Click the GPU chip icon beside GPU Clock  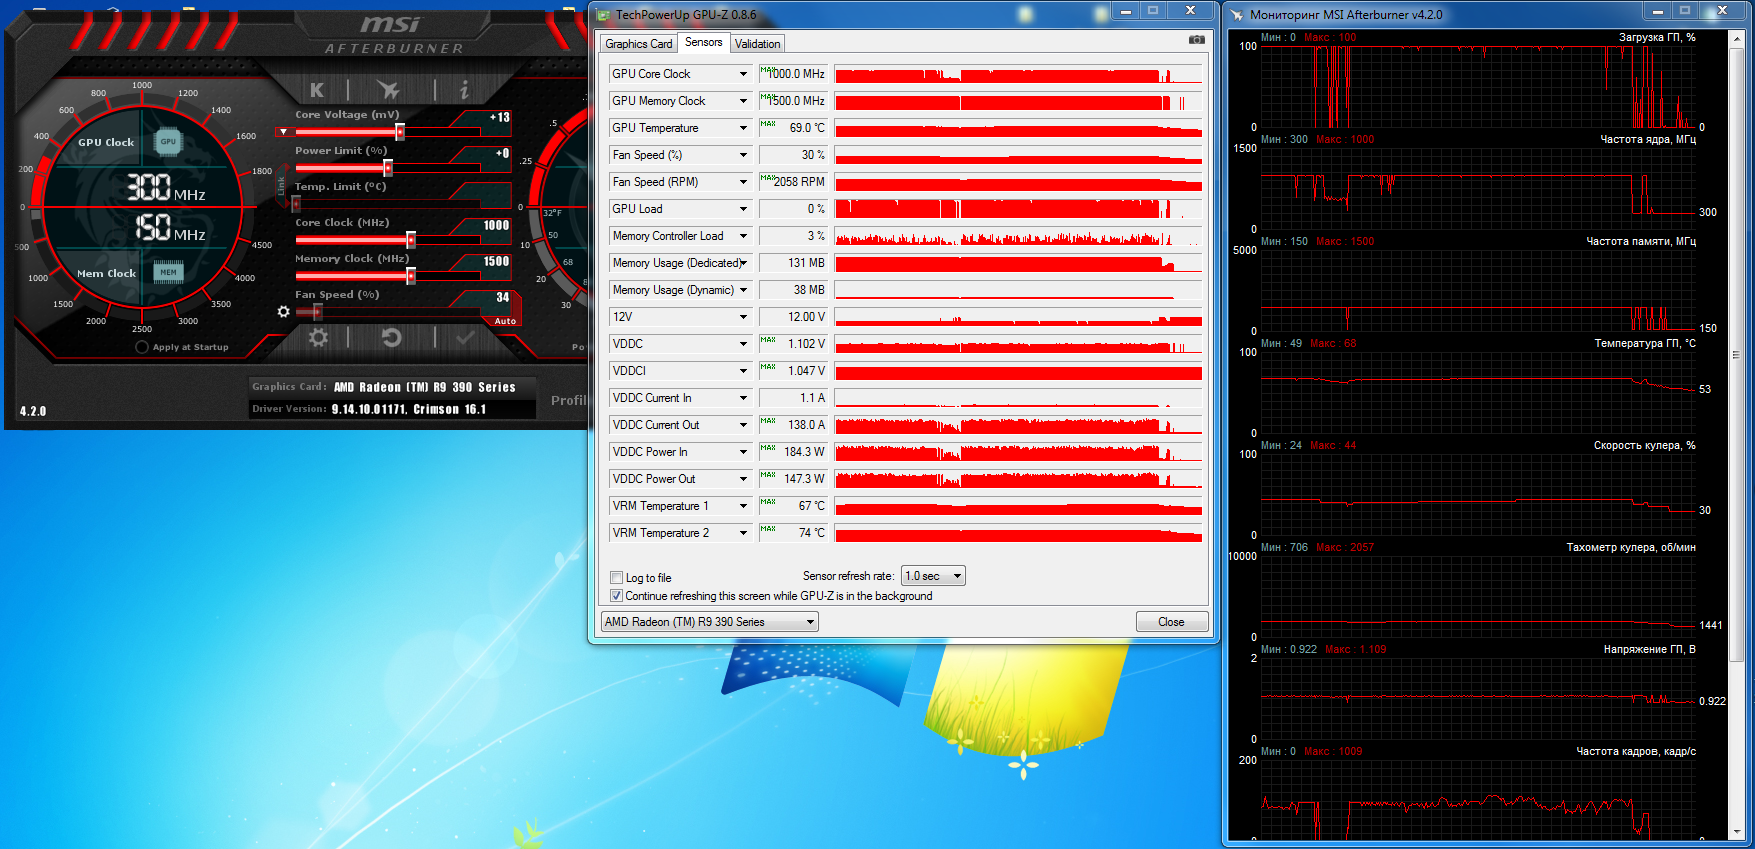(x=168, y=142)
